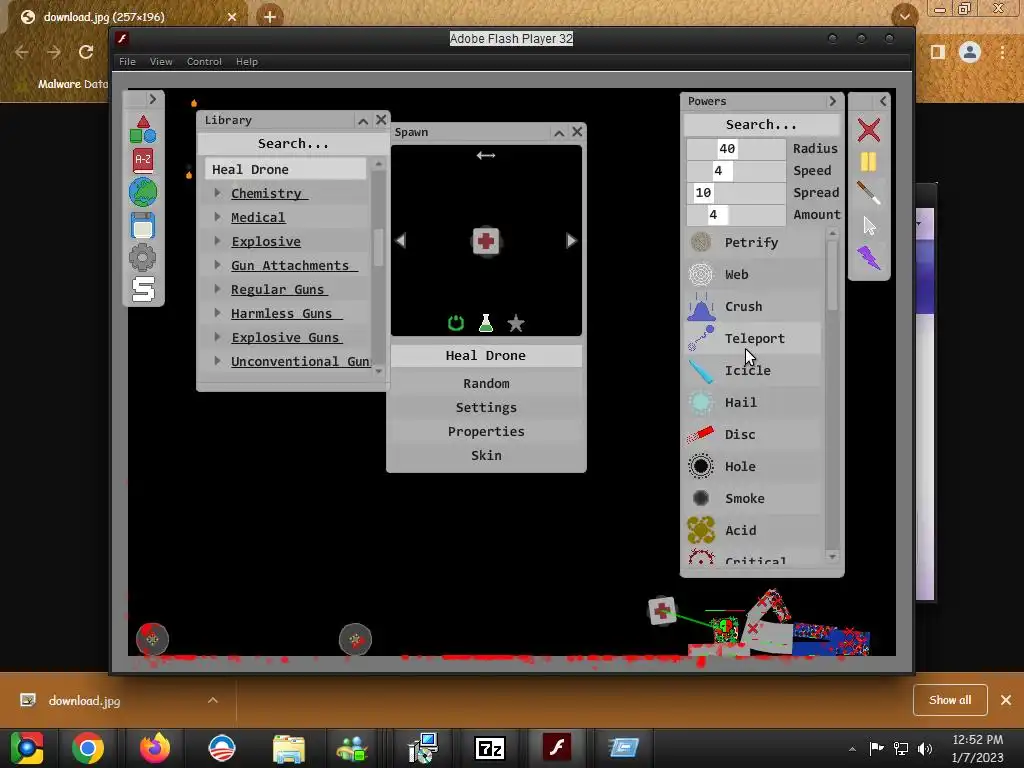Open Properties in Spawn panel

click(486, 432)
